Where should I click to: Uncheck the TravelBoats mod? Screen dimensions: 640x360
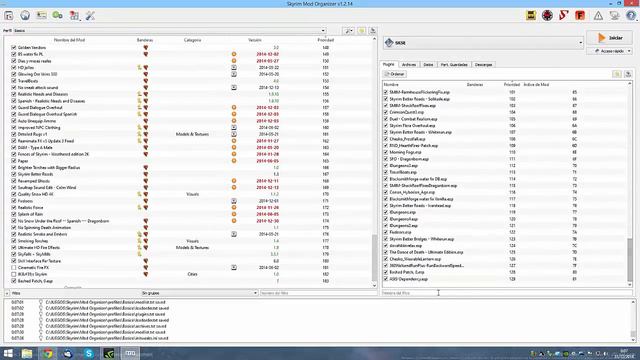tap(13, 81)
